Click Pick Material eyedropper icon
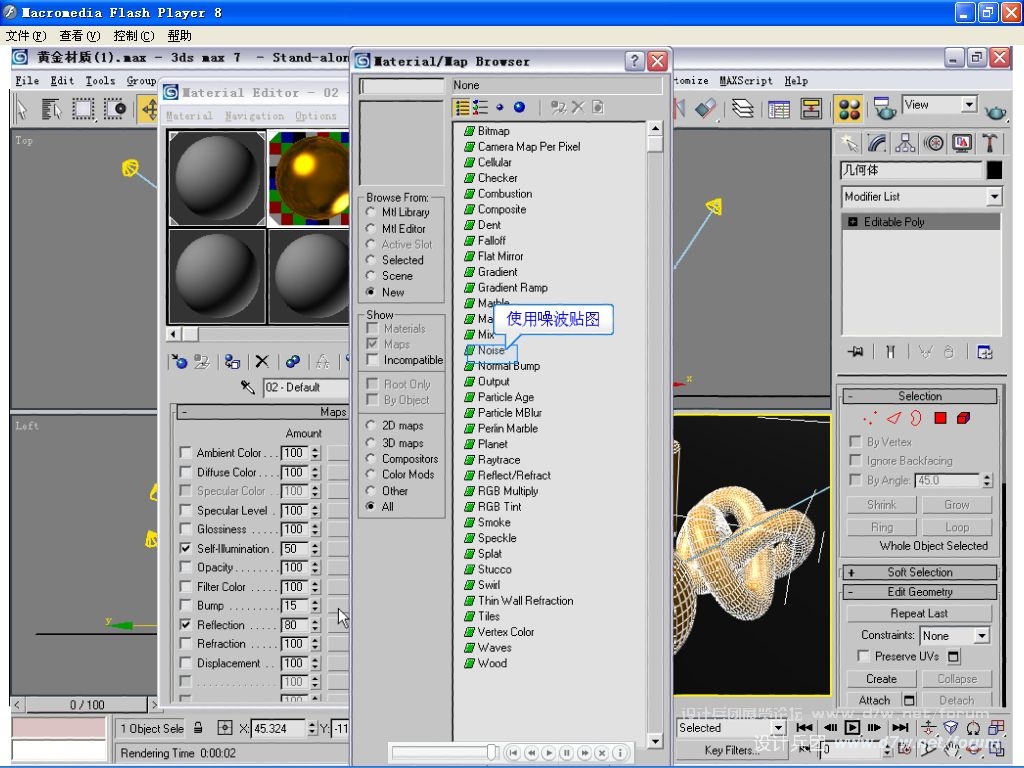Screen dimensions: 1024x768 tap(248, 387)
